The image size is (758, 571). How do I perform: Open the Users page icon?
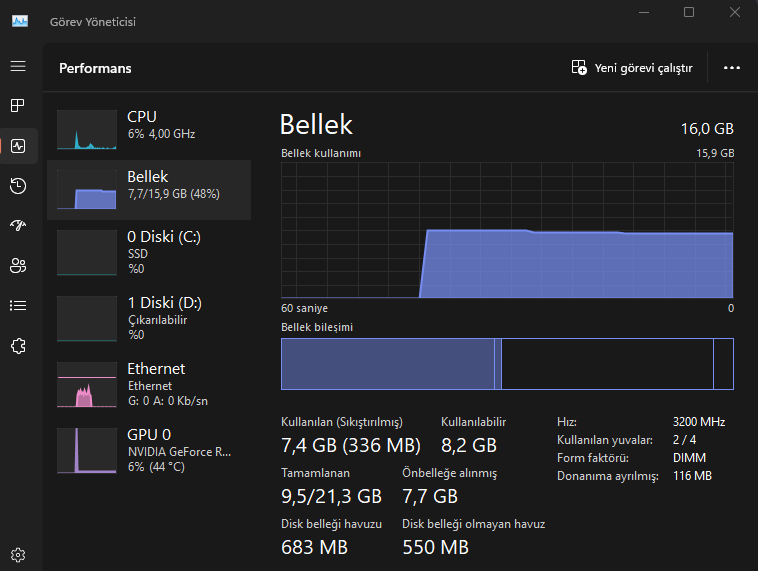click(x=18, y=265)
